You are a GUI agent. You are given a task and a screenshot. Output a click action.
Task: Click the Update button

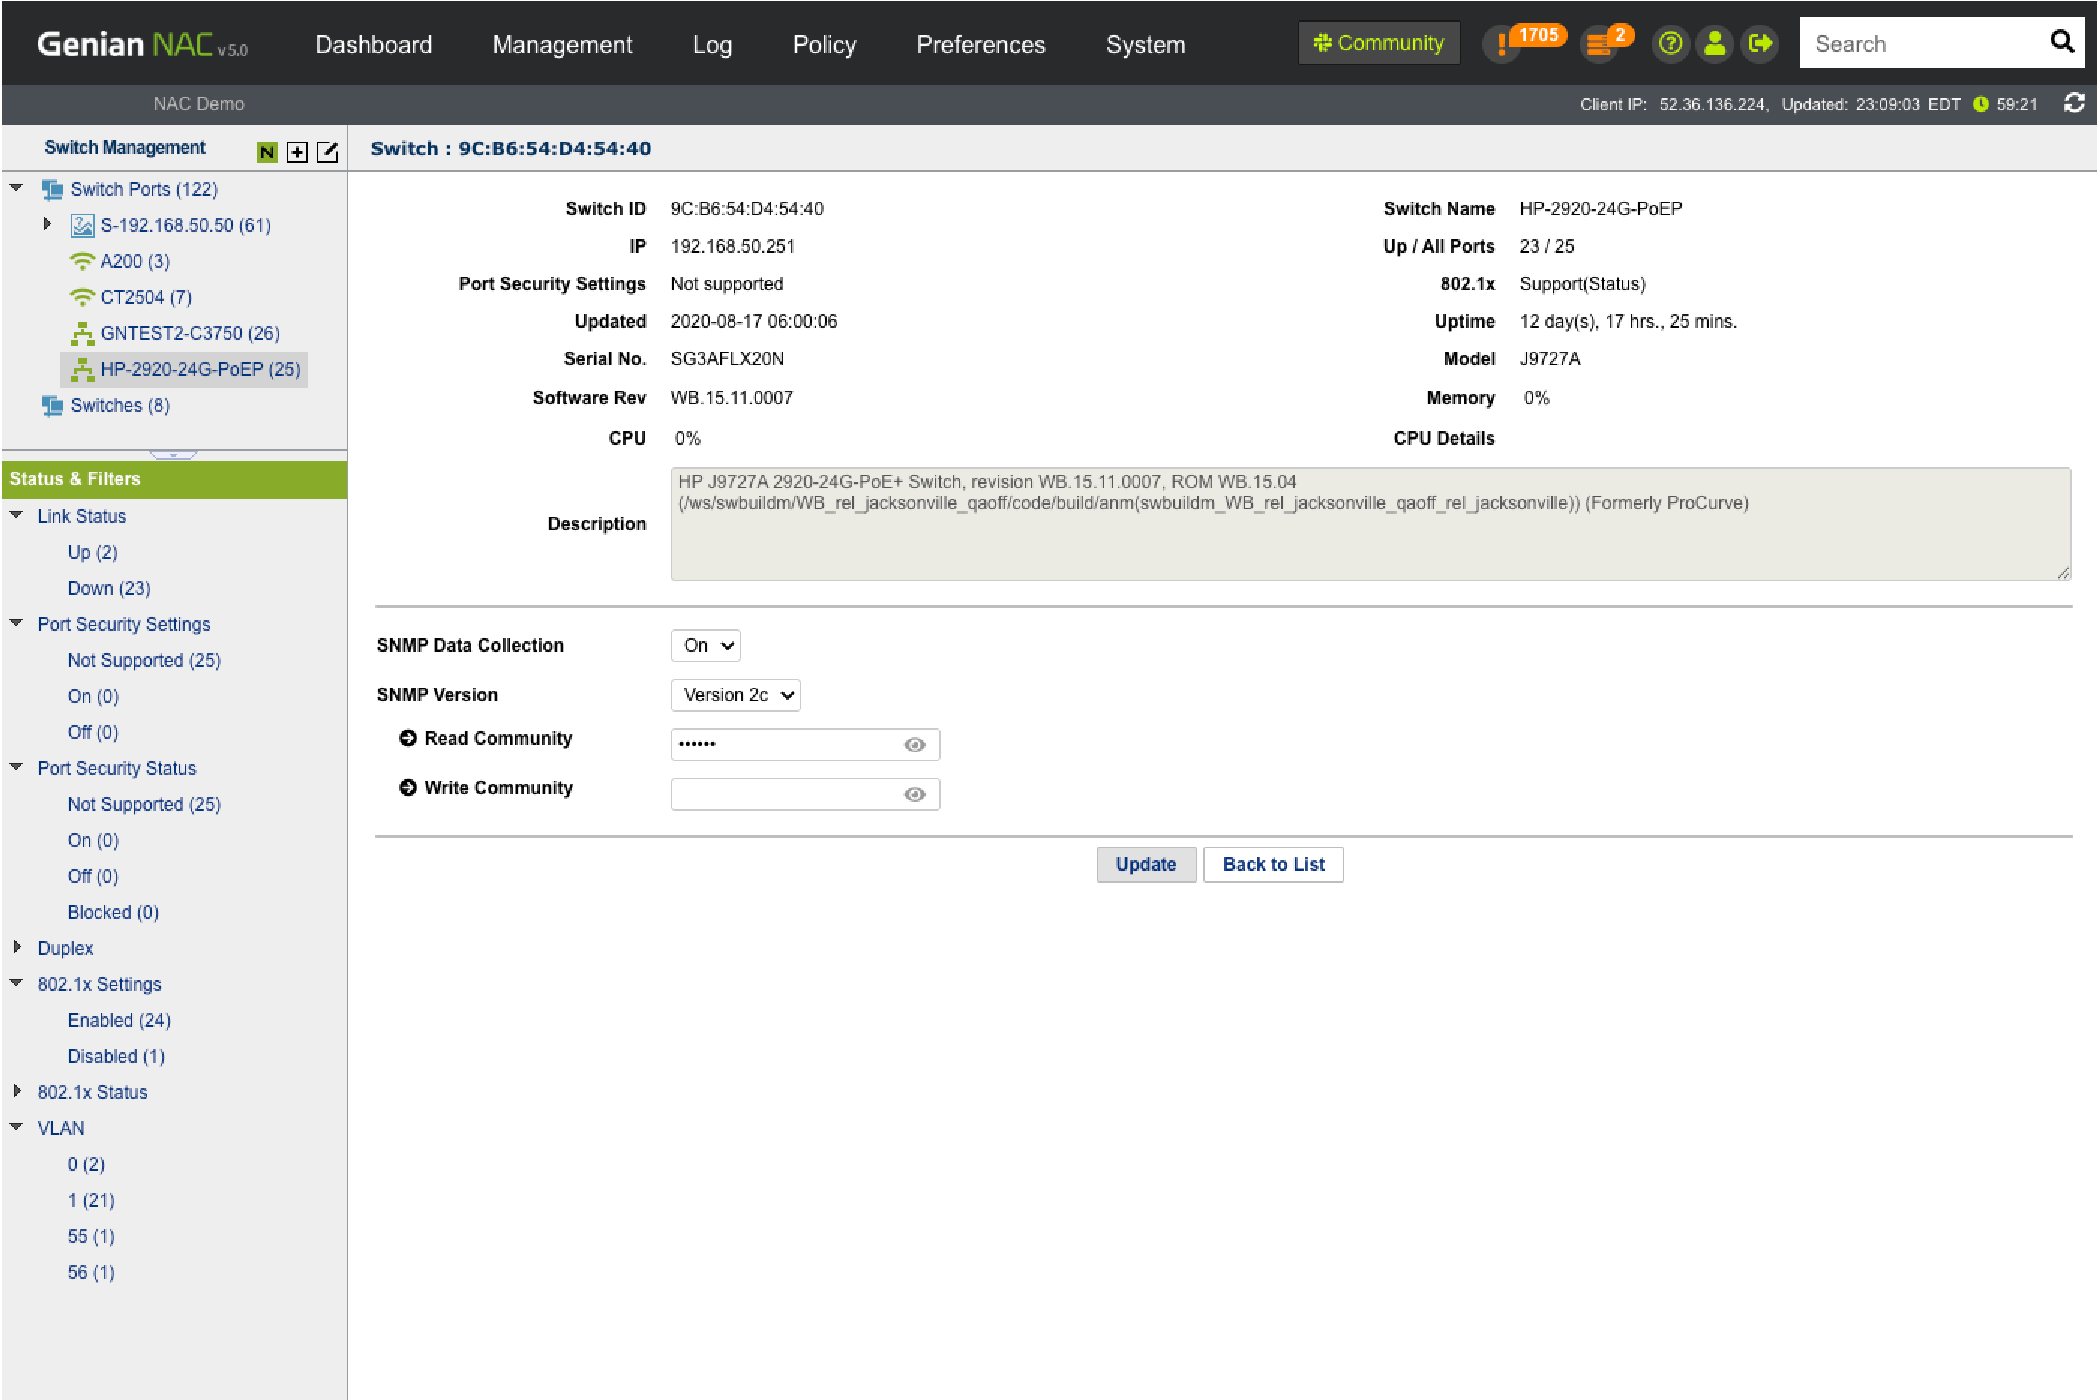pyautogui.click(x=1145, y=864)
